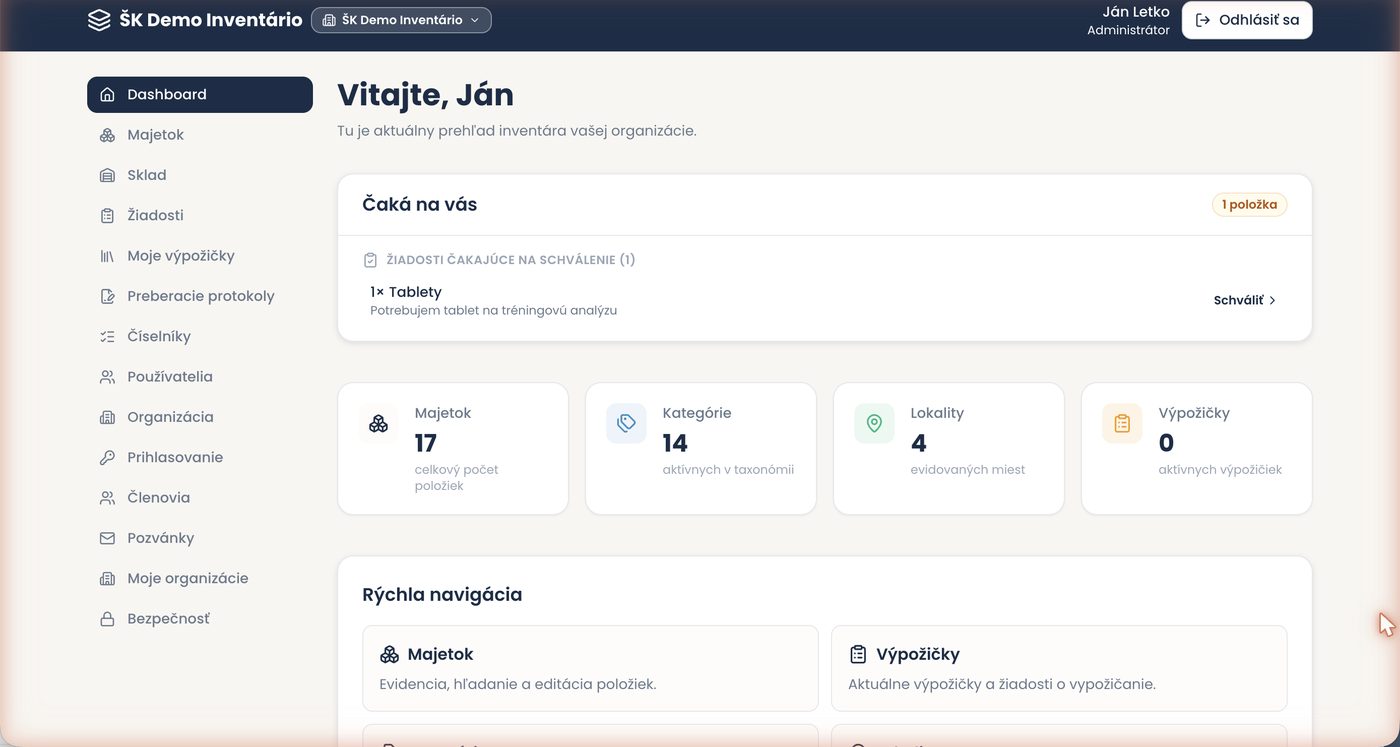The width and height of the screenshot is (1400, 747).
Task: Select Prihlasovanie in sidebar
Action: click(x=200, y=457)
